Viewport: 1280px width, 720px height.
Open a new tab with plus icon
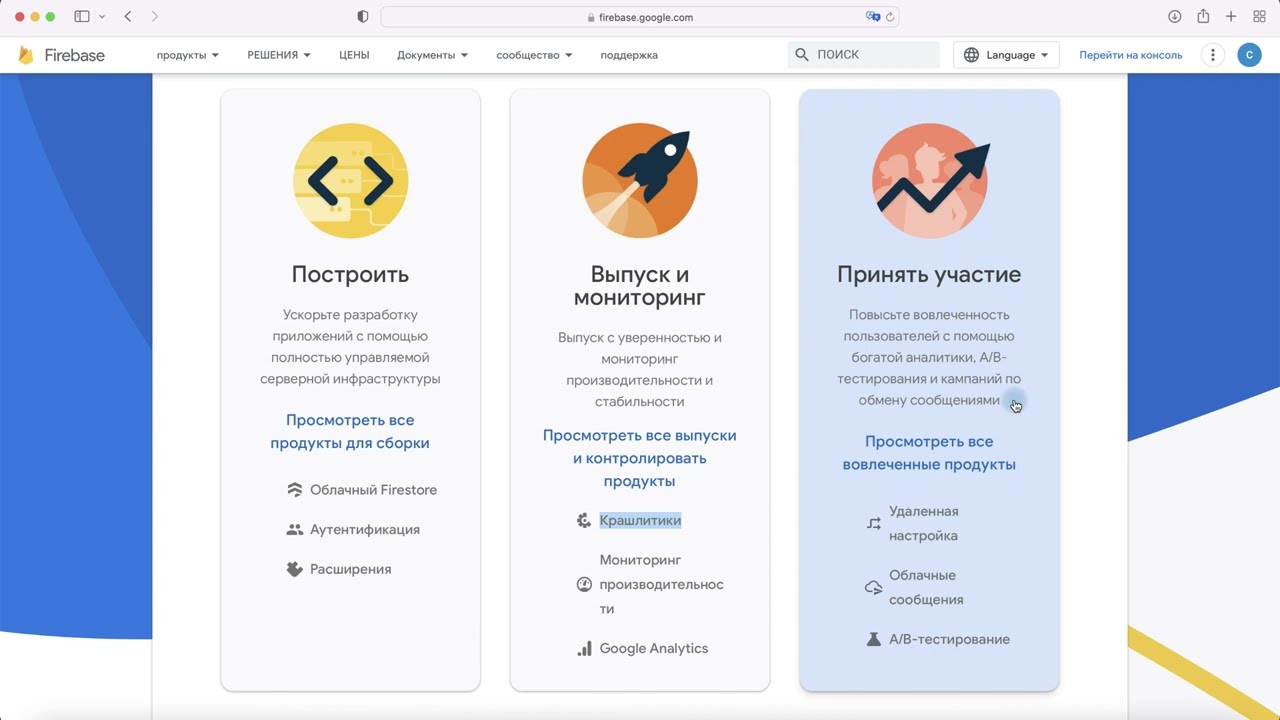[x=1231, y=17]
